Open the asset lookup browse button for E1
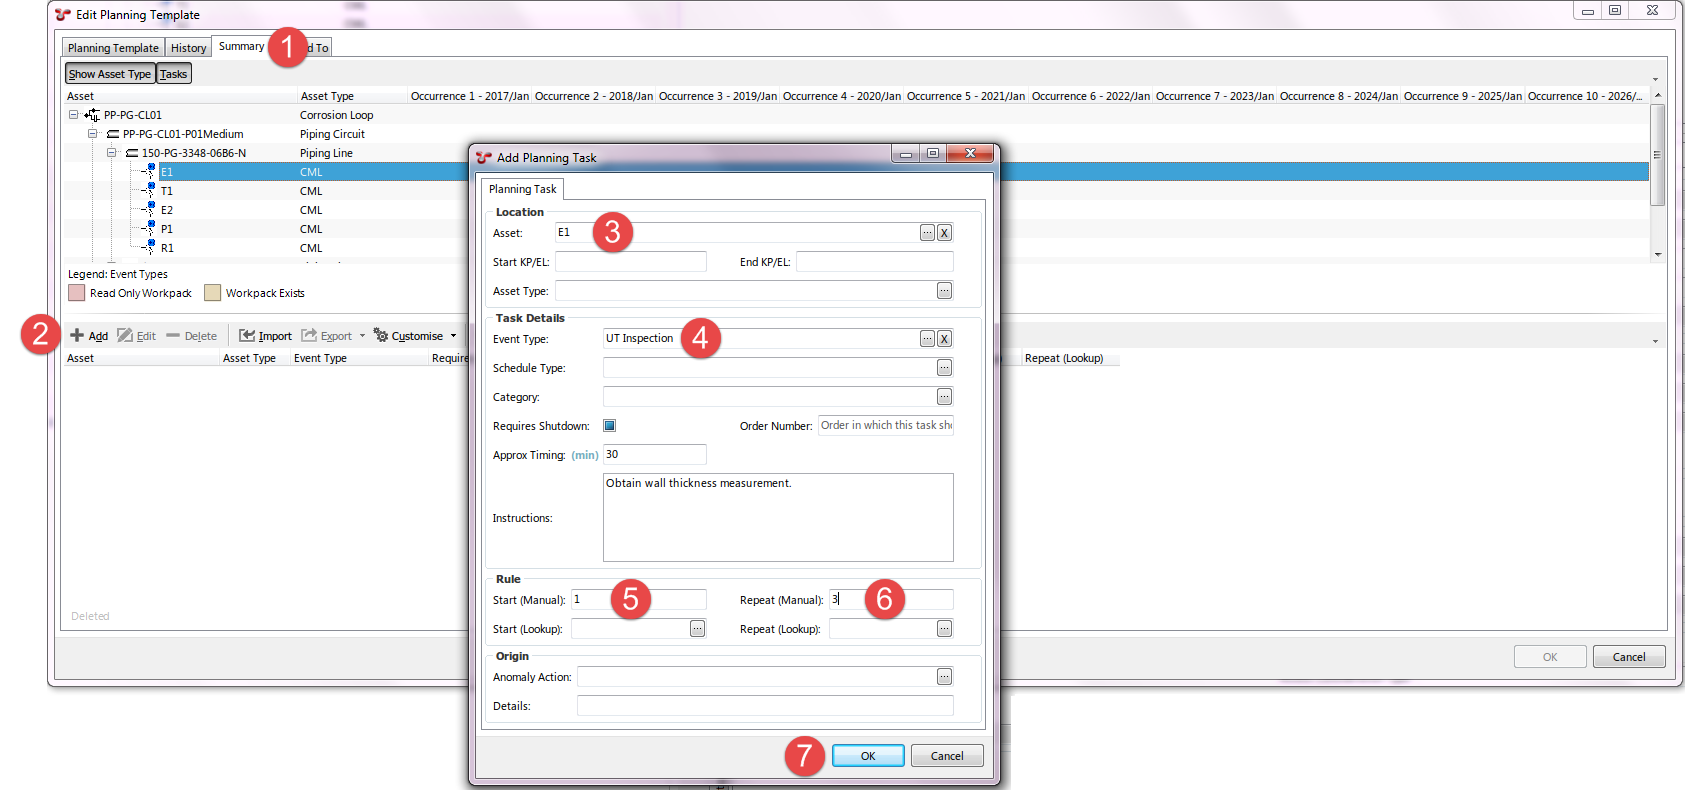 [927, 233]
